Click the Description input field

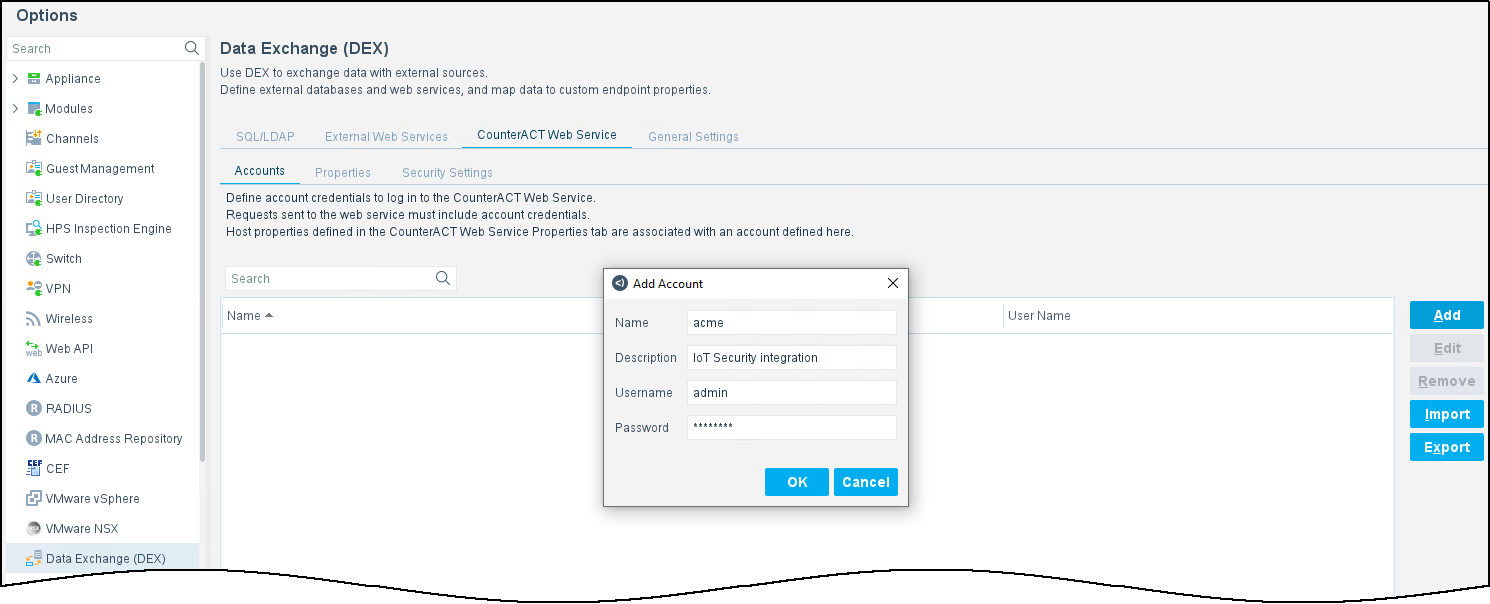click(x=792, y=357)
